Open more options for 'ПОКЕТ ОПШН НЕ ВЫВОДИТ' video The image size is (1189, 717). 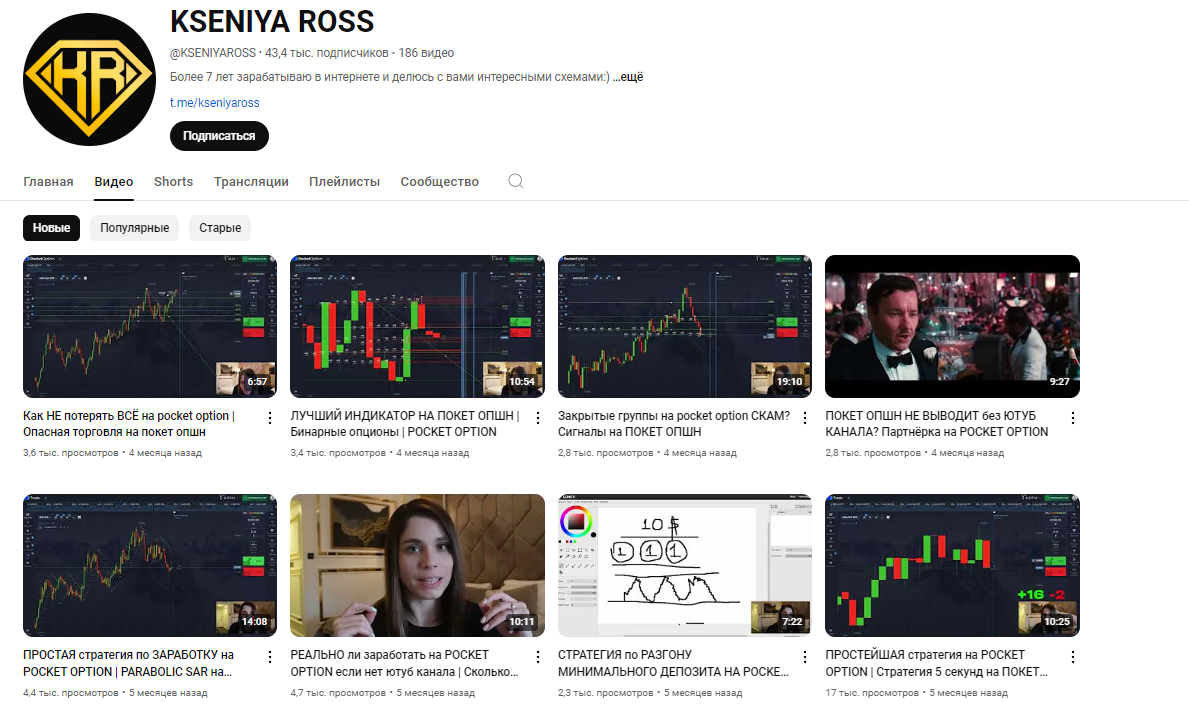1073,418
